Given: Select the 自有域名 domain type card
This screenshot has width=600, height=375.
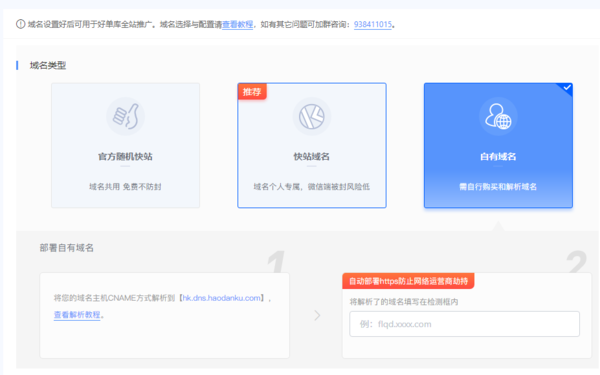Looking at the screenshot, I should pos(498,145).
